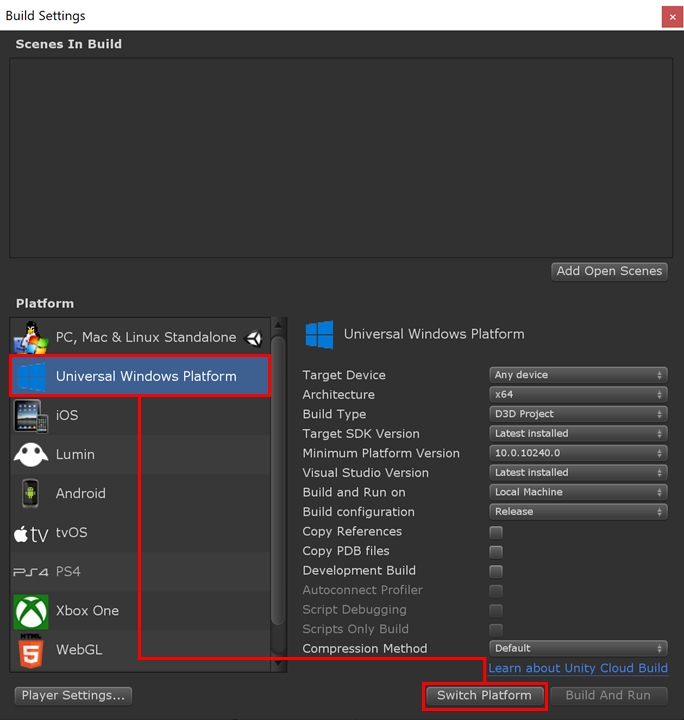Open the Target Device dropdown
The height and width of the screenshot is (720, 684).
point(578,375)
